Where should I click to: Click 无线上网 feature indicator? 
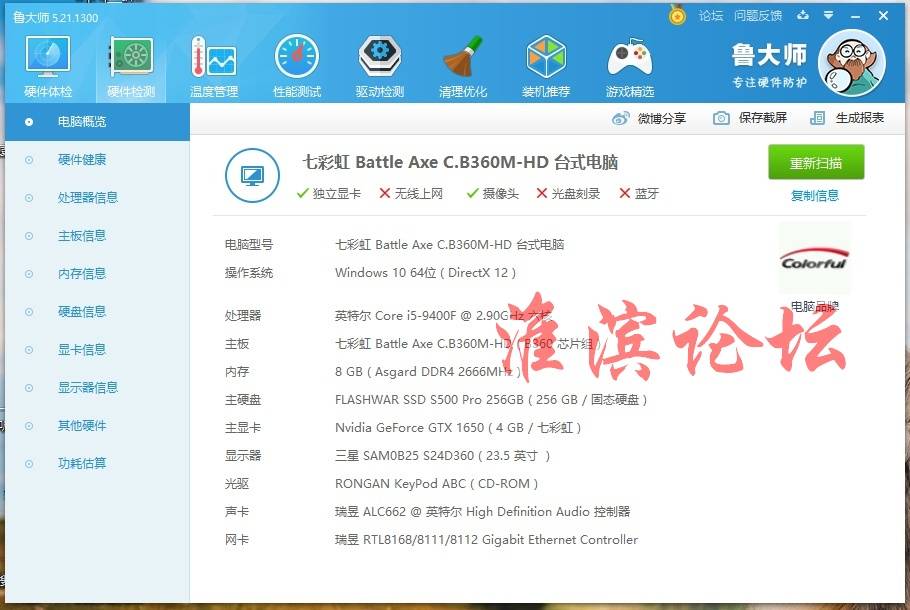coord(411,193)
